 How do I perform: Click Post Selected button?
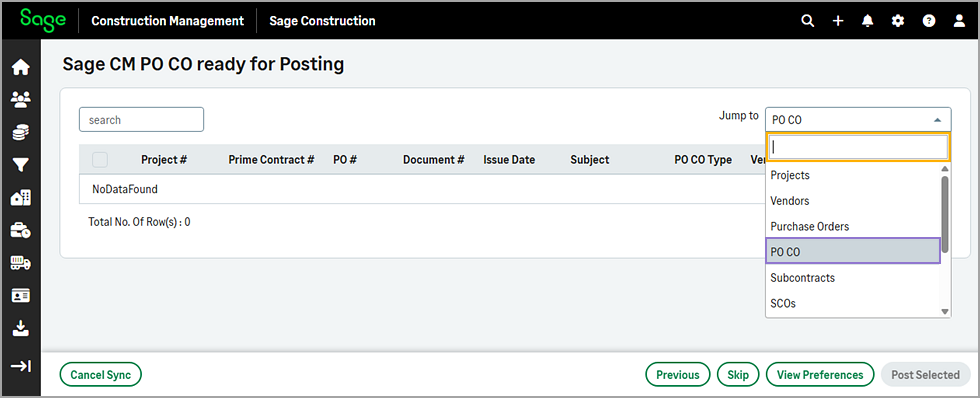tap(926, 375)
